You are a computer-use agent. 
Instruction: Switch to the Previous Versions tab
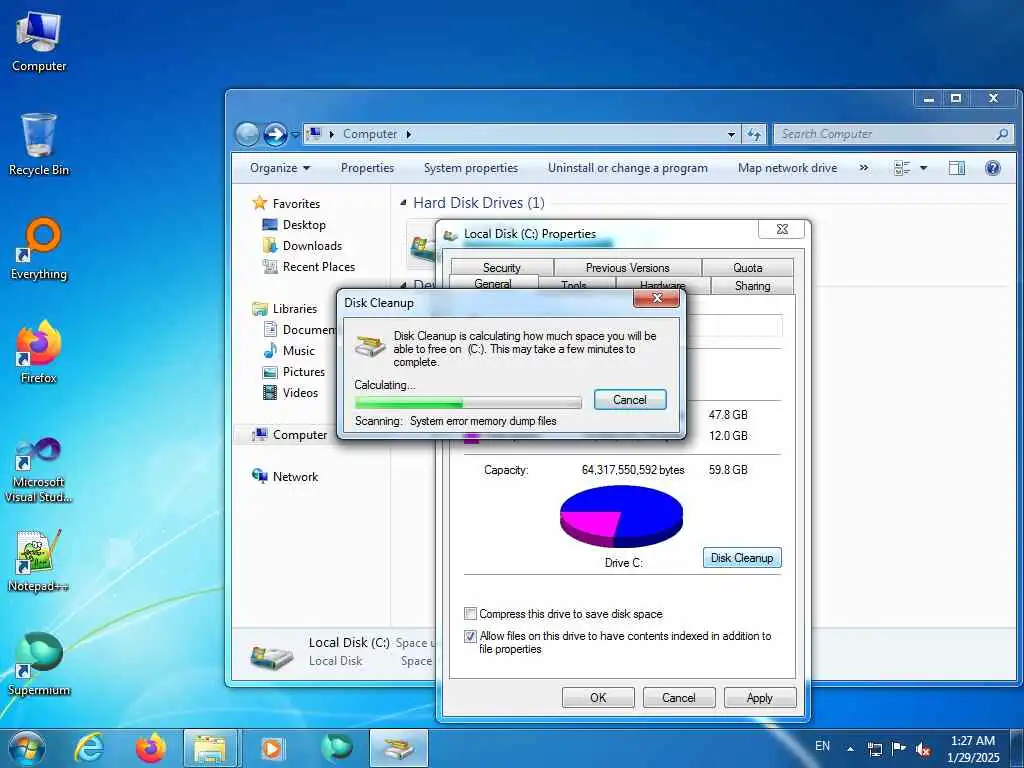click(628, 267)
